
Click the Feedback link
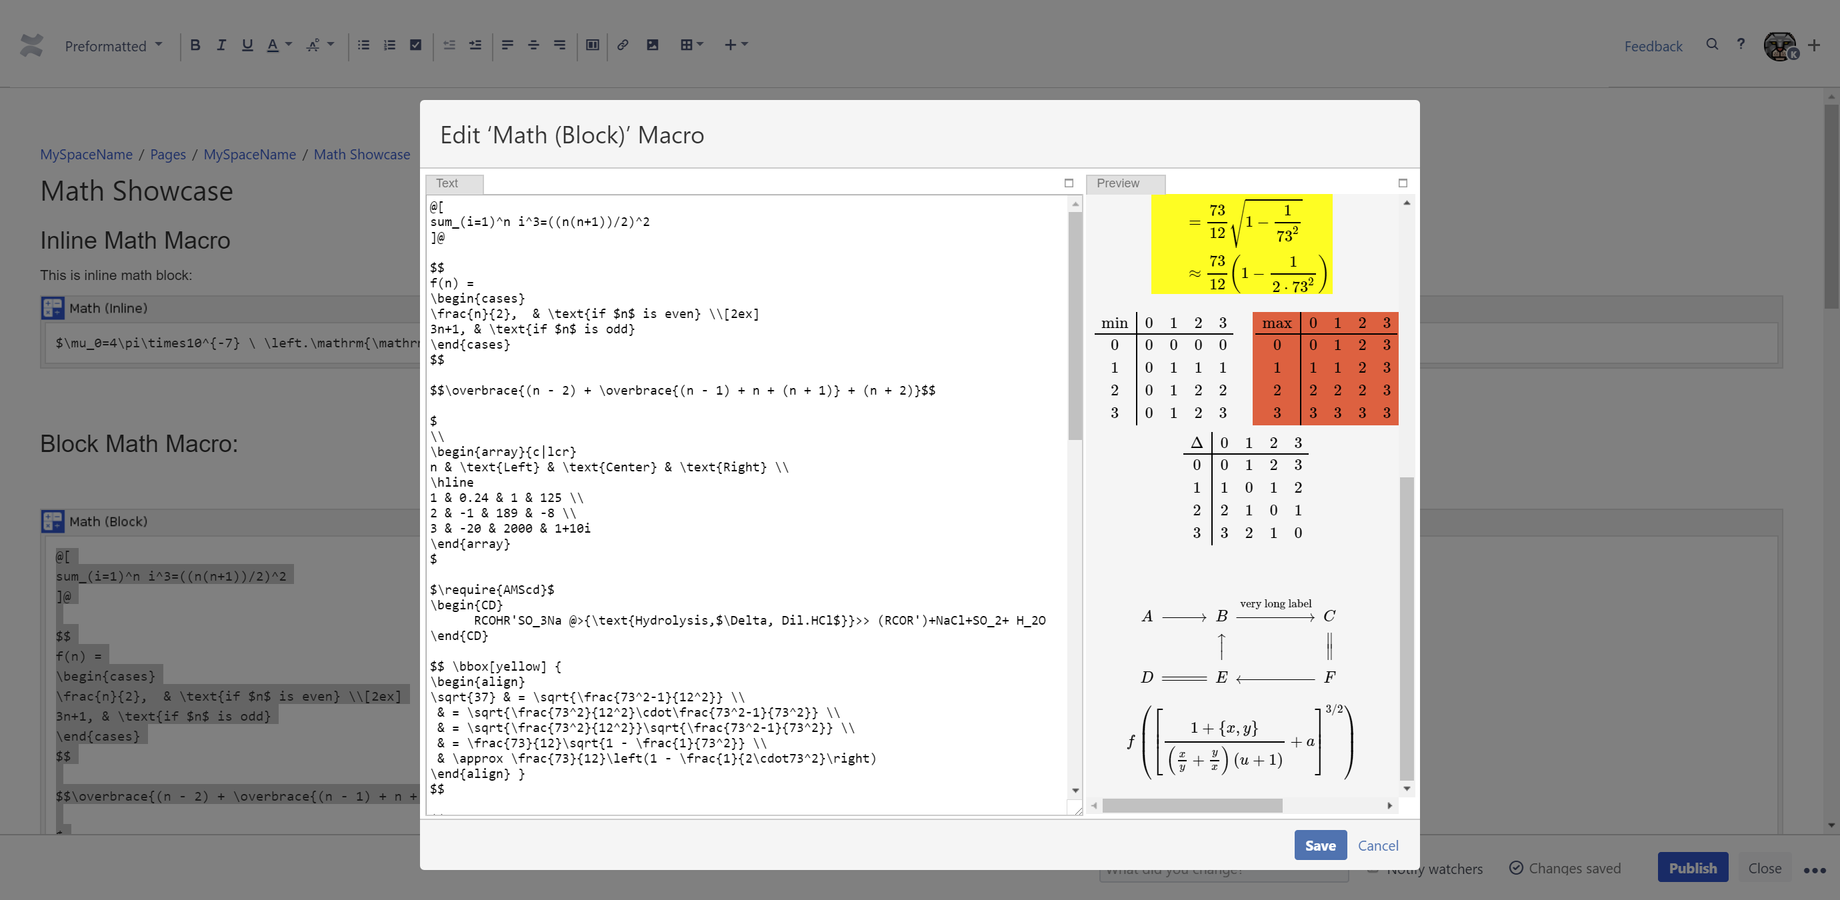coord(1653,46)
